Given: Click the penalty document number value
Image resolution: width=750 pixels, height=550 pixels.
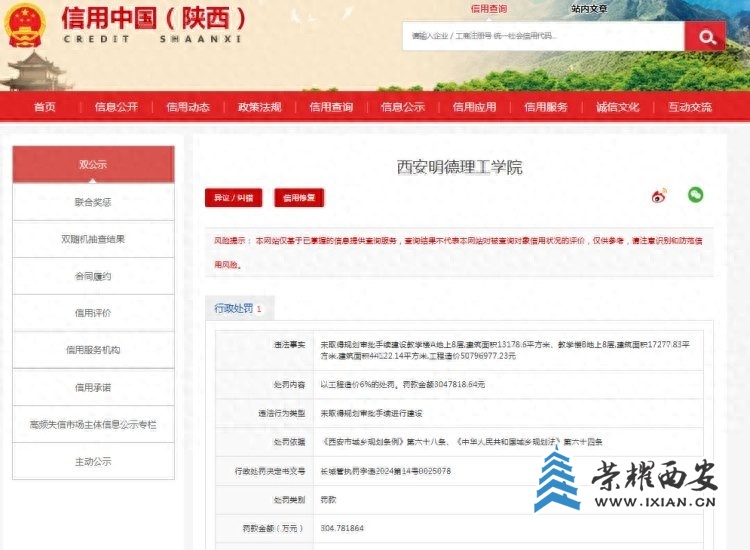Looking at the screenshot, I should tap(386, 471).
